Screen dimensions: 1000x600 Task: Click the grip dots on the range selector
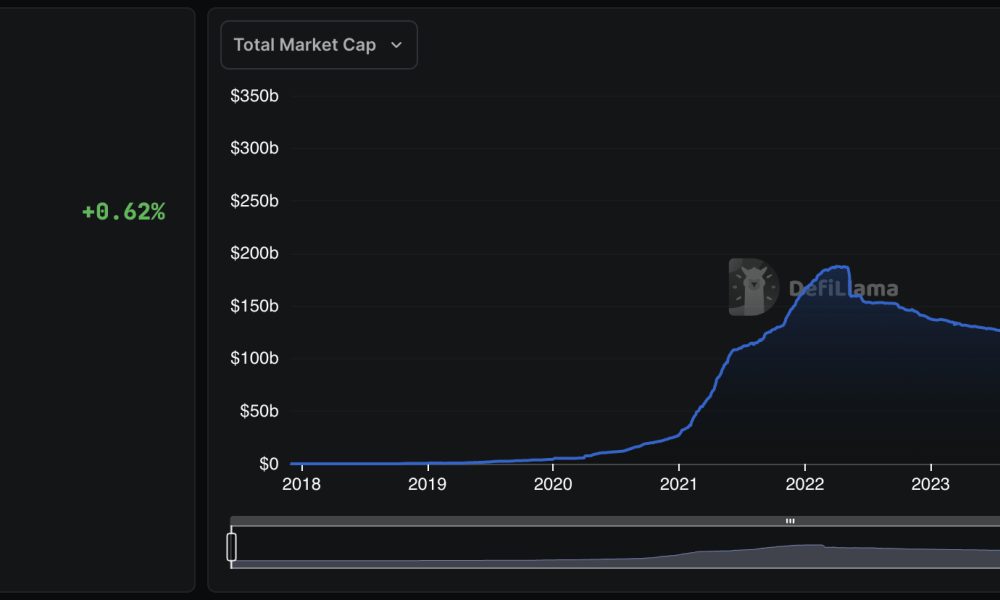tap(790, 521)
